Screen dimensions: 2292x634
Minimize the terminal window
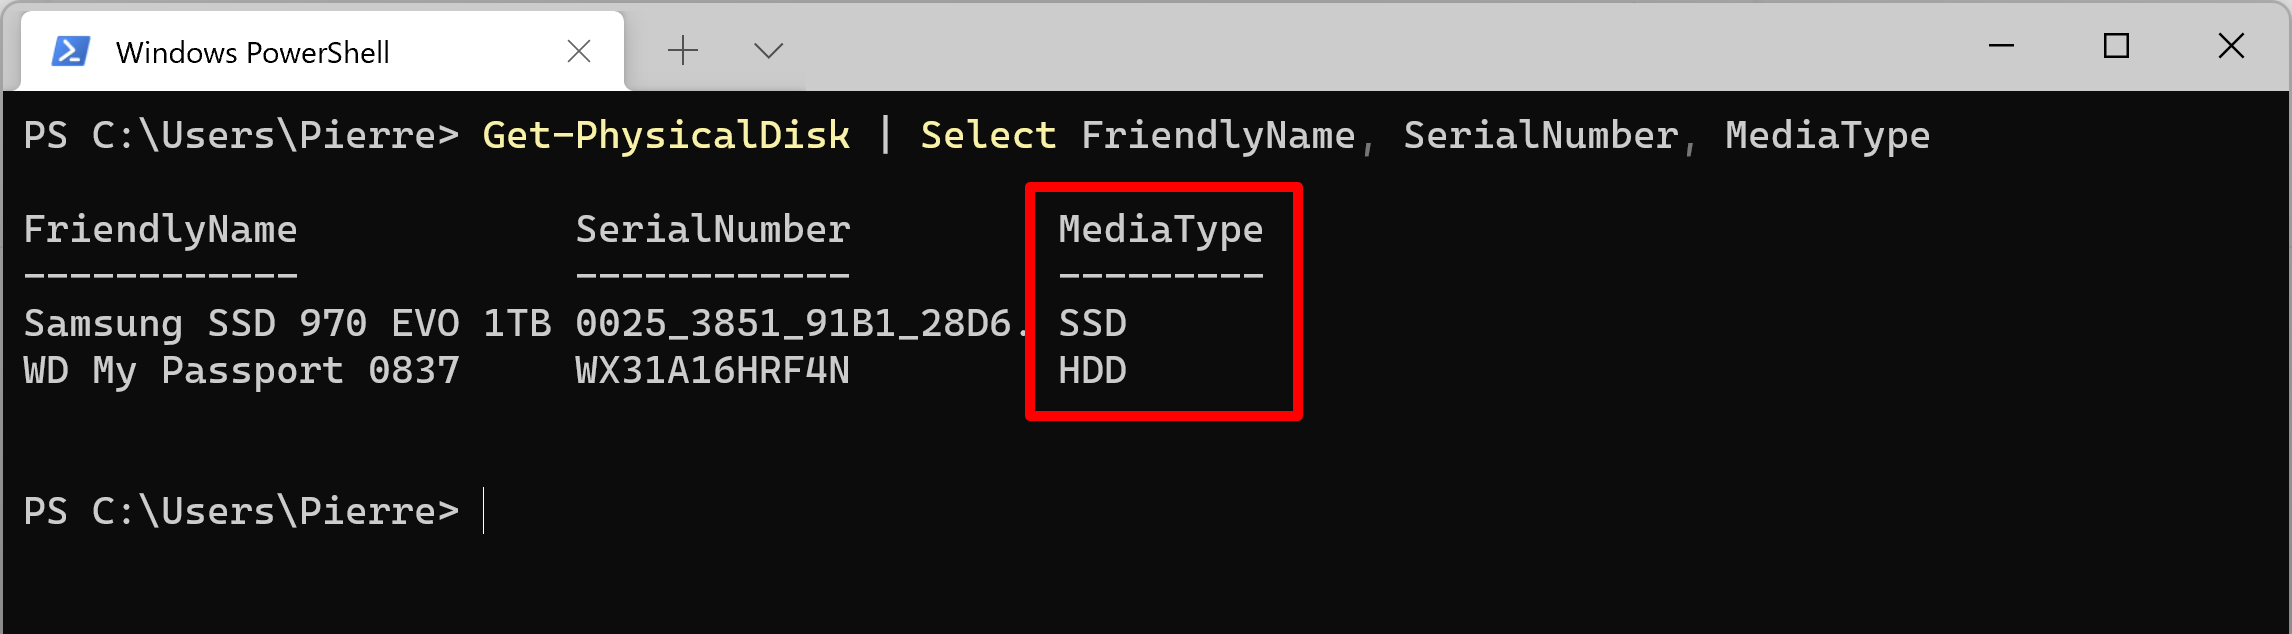pyautogui.click(x=2001, y=46)
